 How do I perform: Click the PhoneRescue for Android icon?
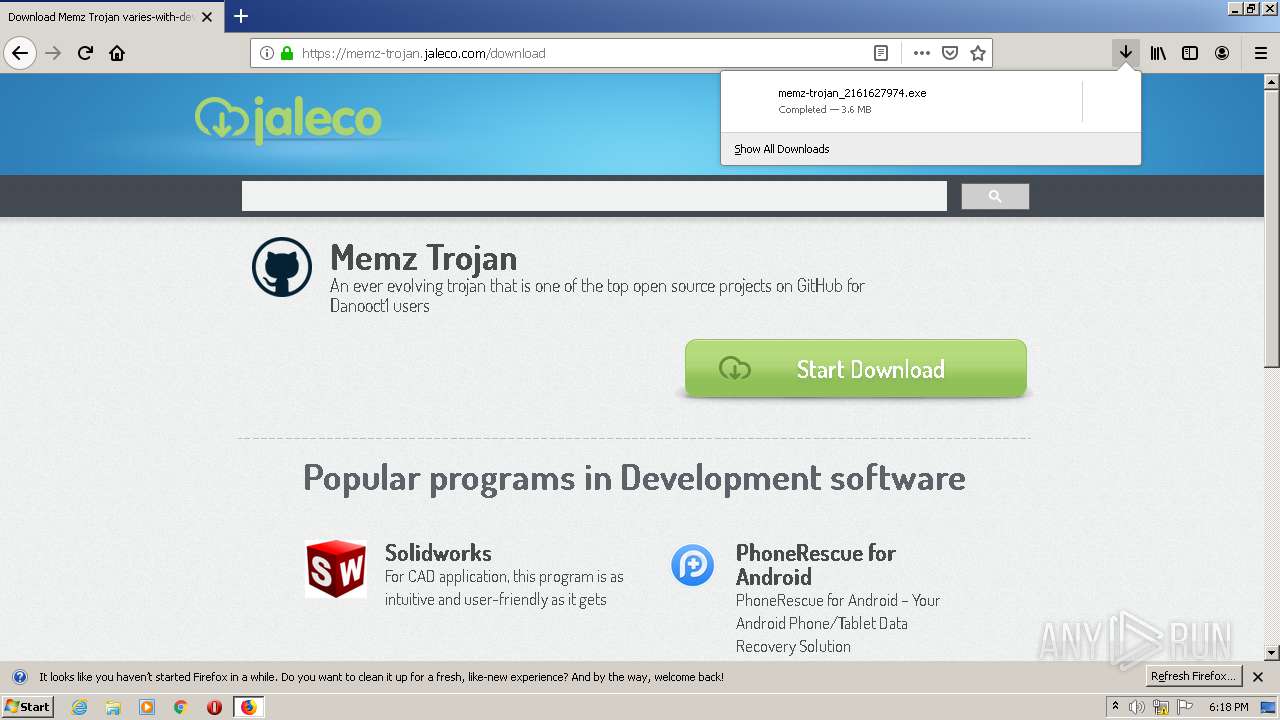[693, 565]
